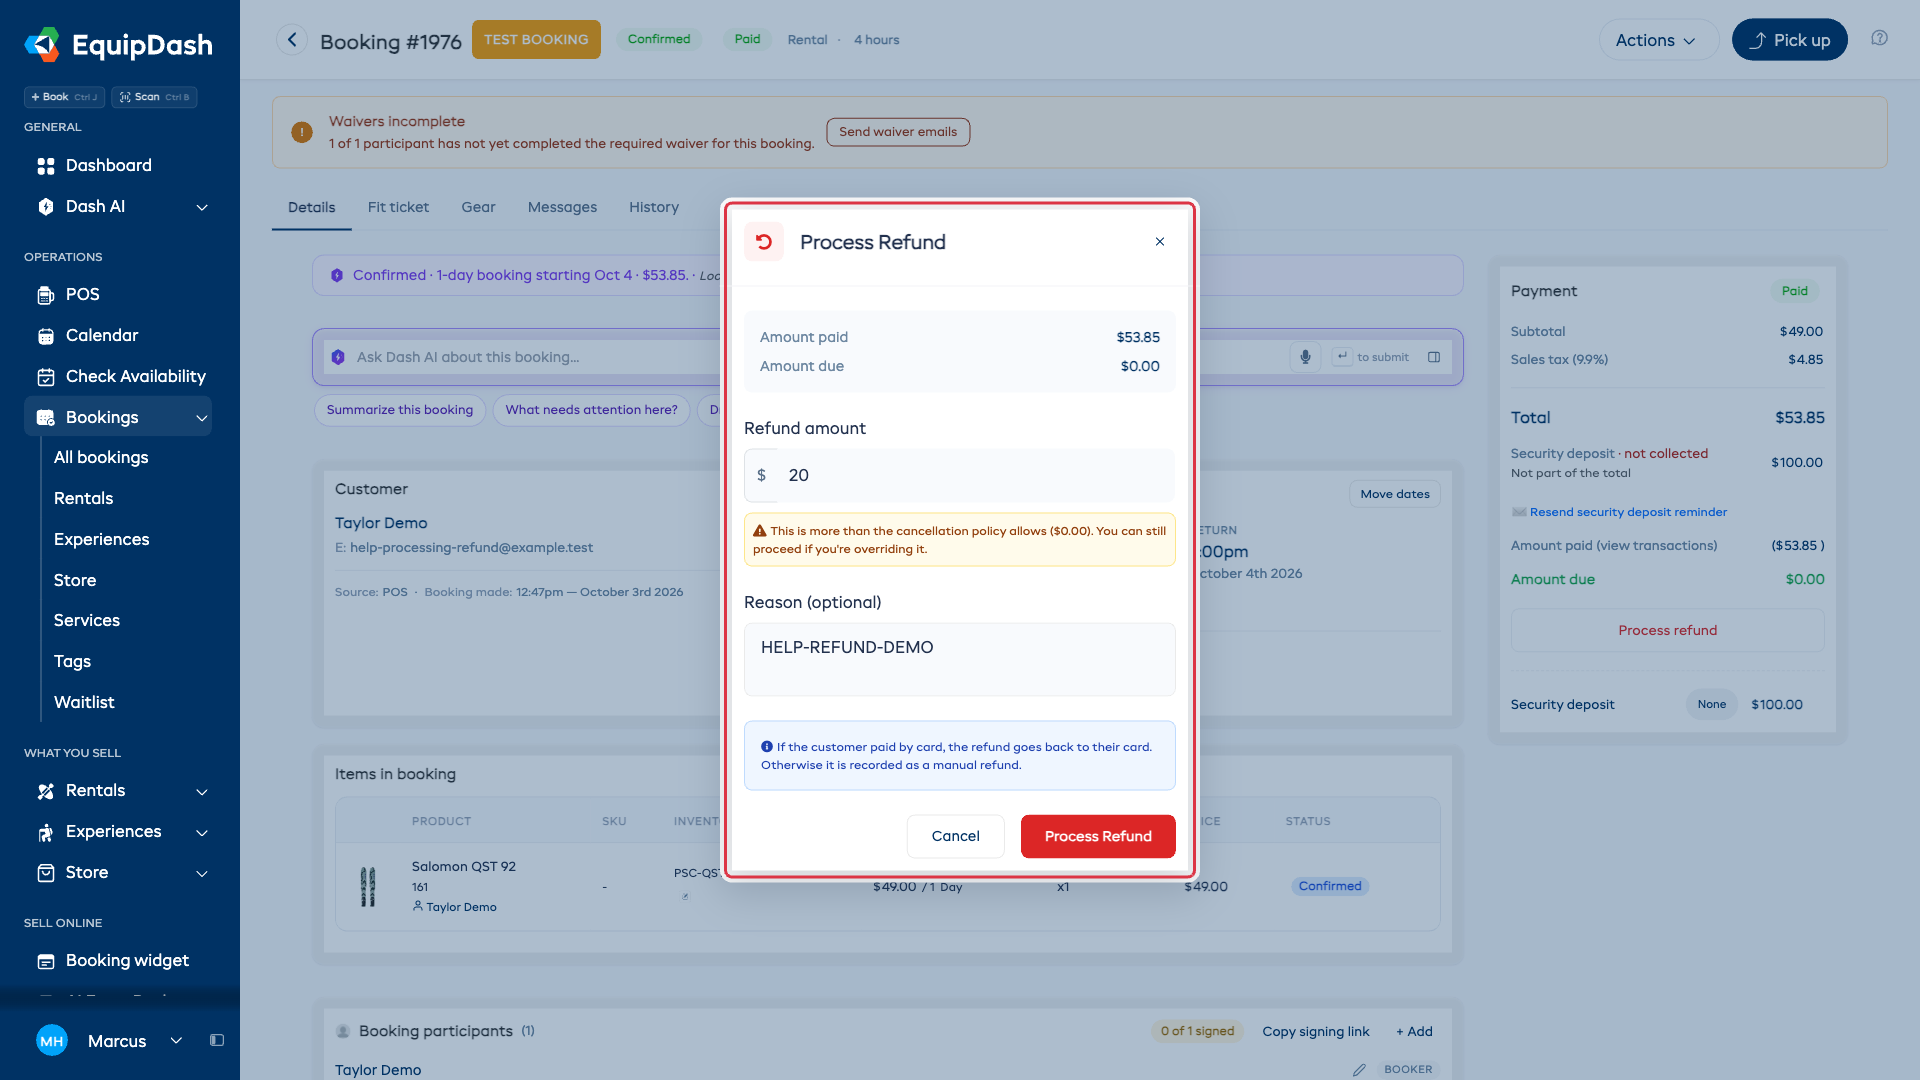This screenshot has width=1920, height=1080.
Task: Click the Booking widget icon
Action: 46,961
